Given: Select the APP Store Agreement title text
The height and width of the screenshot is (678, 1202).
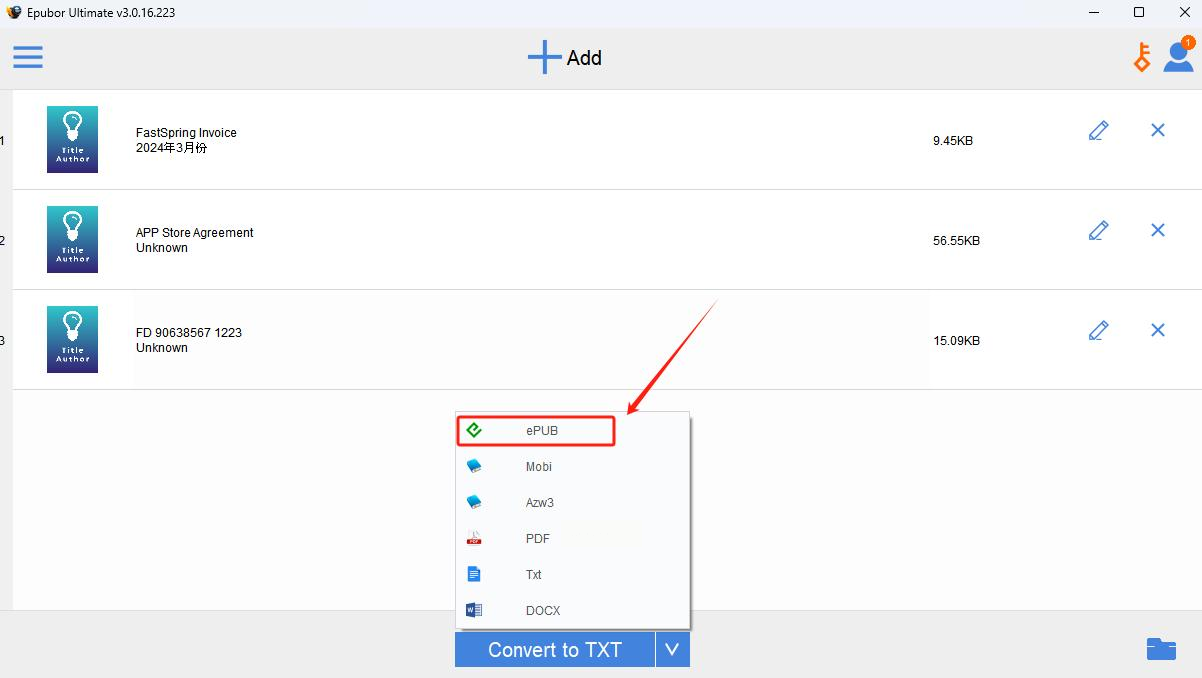Looking at the screenshot, I should click(195, 233).
